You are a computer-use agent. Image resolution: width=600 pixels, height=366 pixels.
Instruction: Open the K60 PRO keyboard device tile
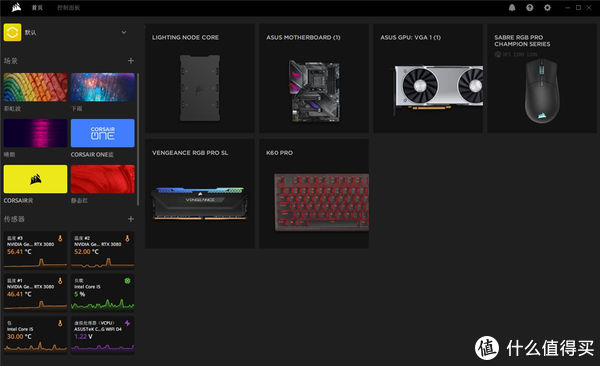coord(314,194)
